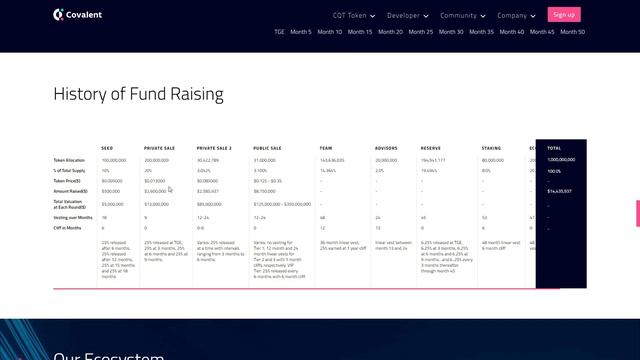Click the Covalent logo icon

click(58, 15)
